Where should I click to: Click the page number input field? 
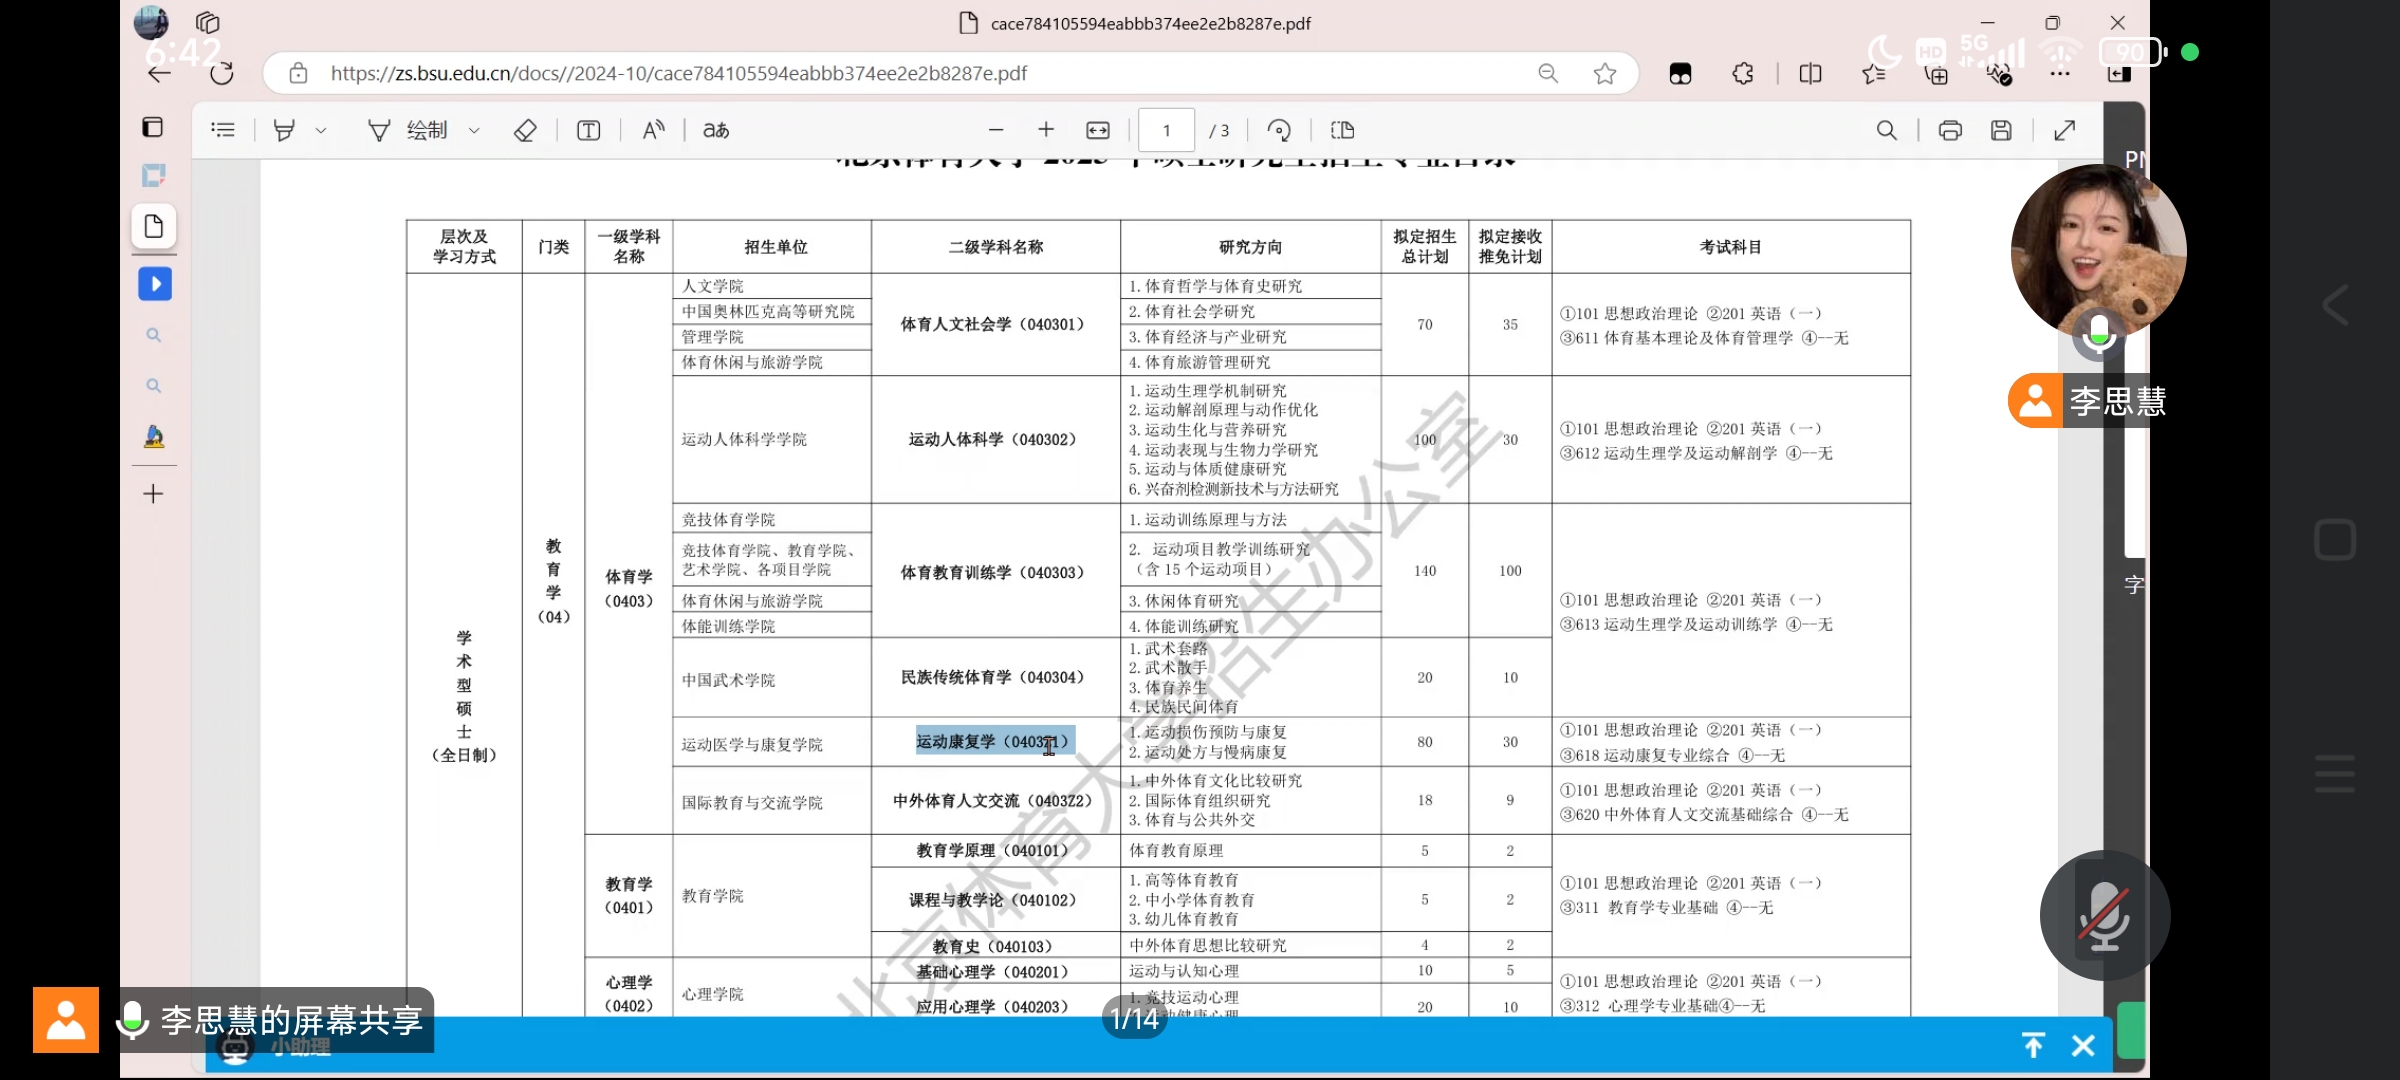1166,130
